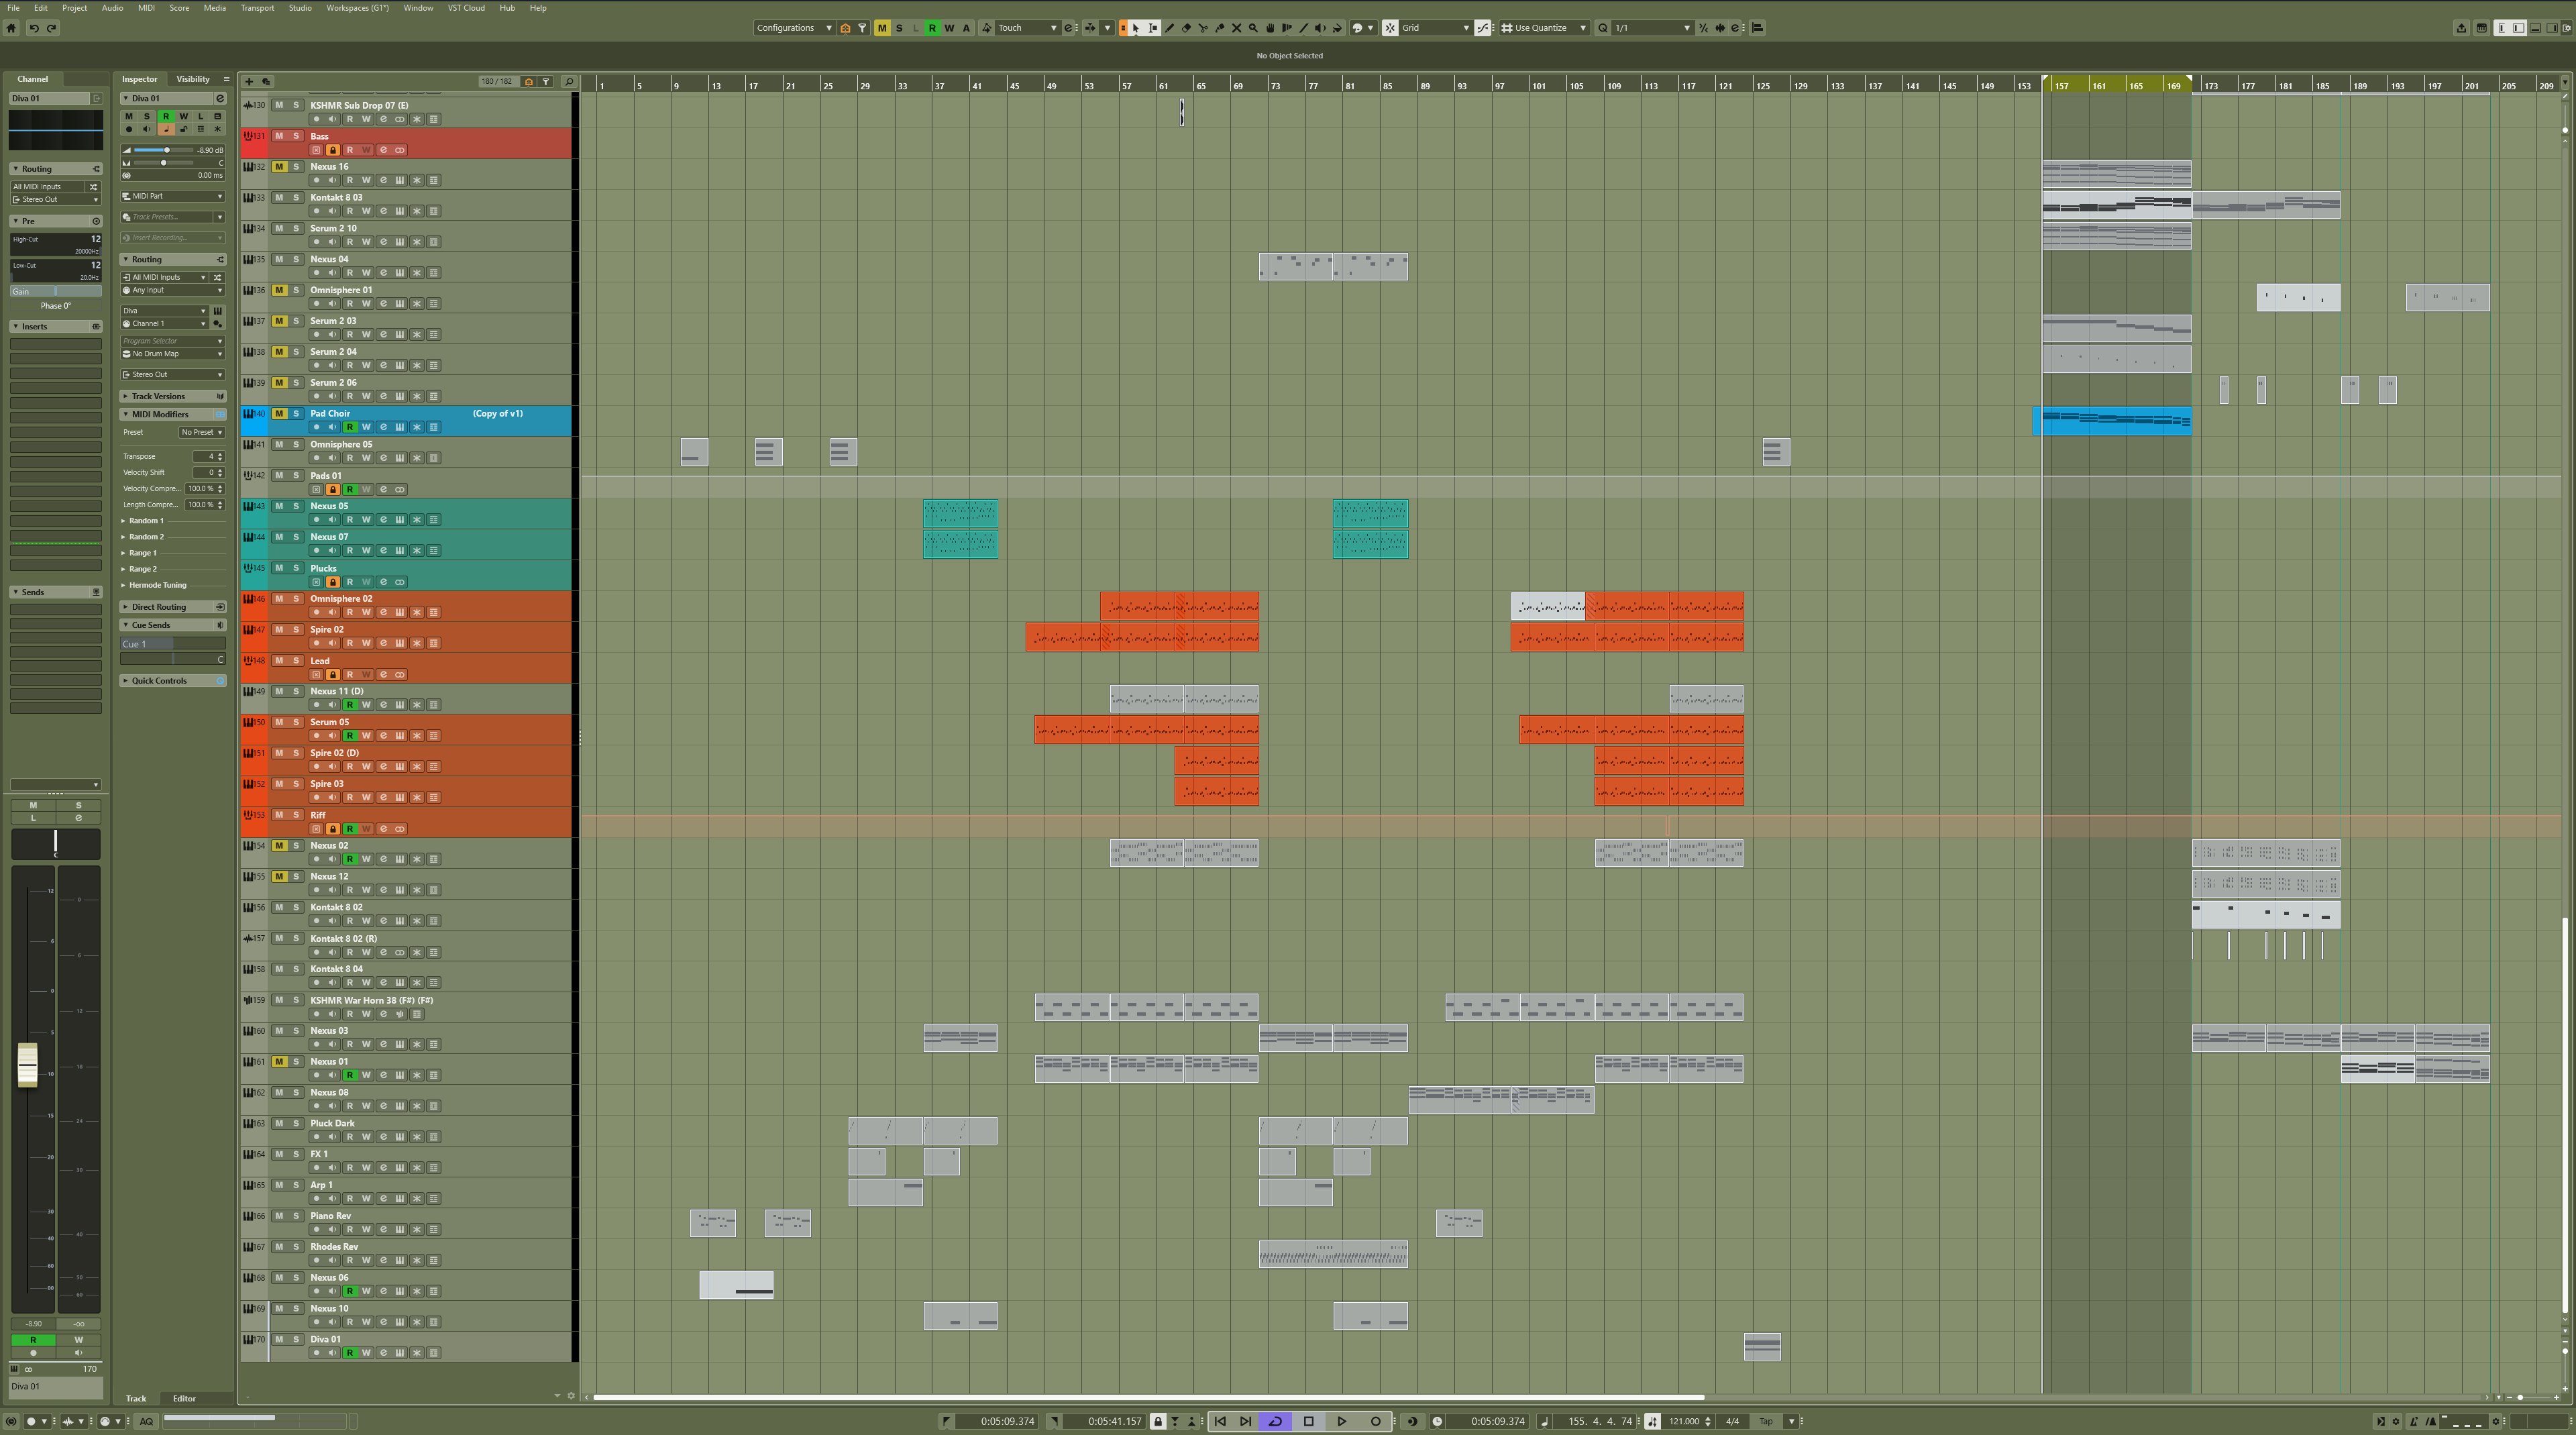The image size is (2576, 1435).
Task: Open the Use Quantize dropdown
Action: [1546, 28]
